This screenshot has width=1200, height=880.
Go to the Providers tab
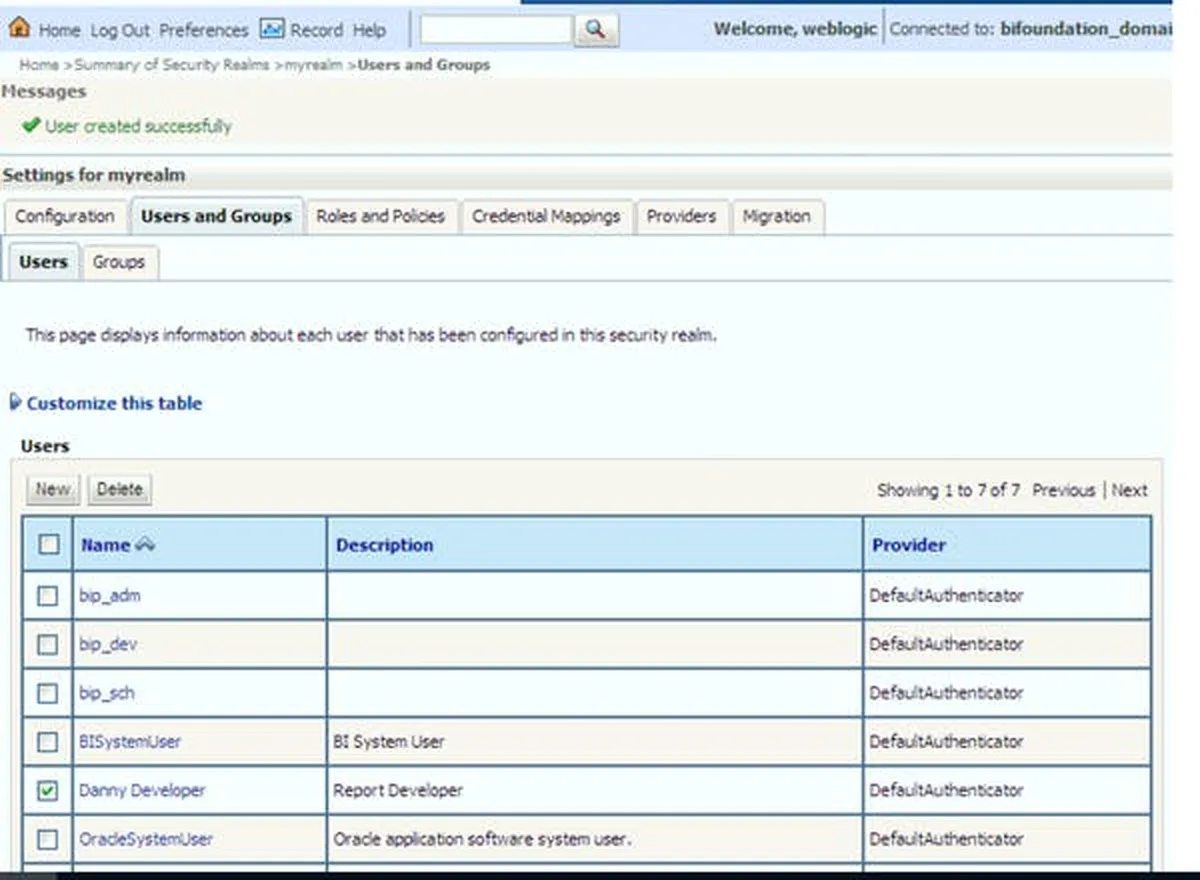[x=681, y=216]
